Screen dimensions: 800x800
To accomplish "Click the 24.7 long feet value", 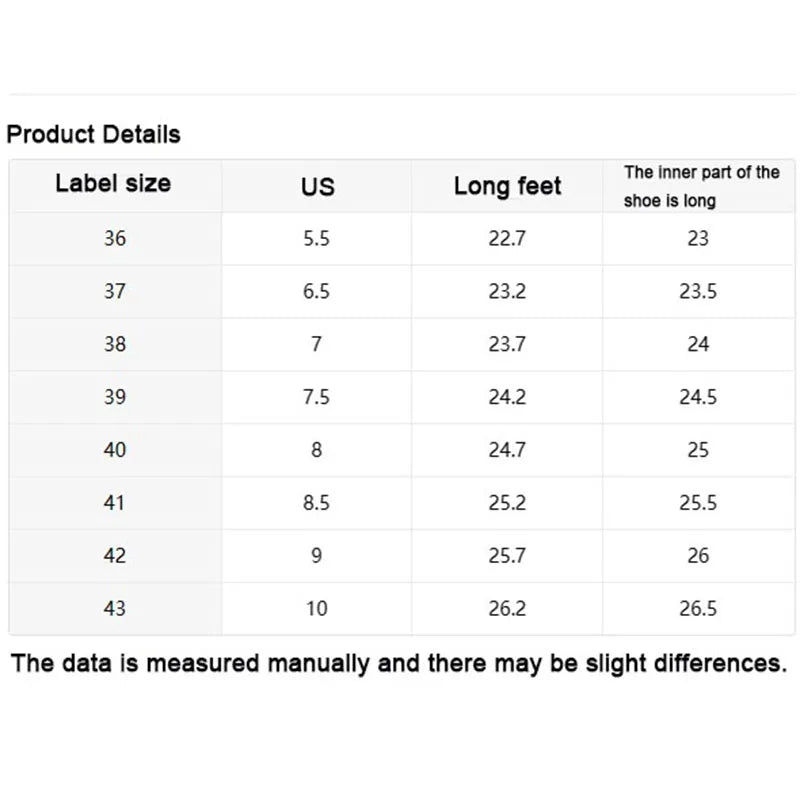I will pyautogui.click(x=507, y=449).
